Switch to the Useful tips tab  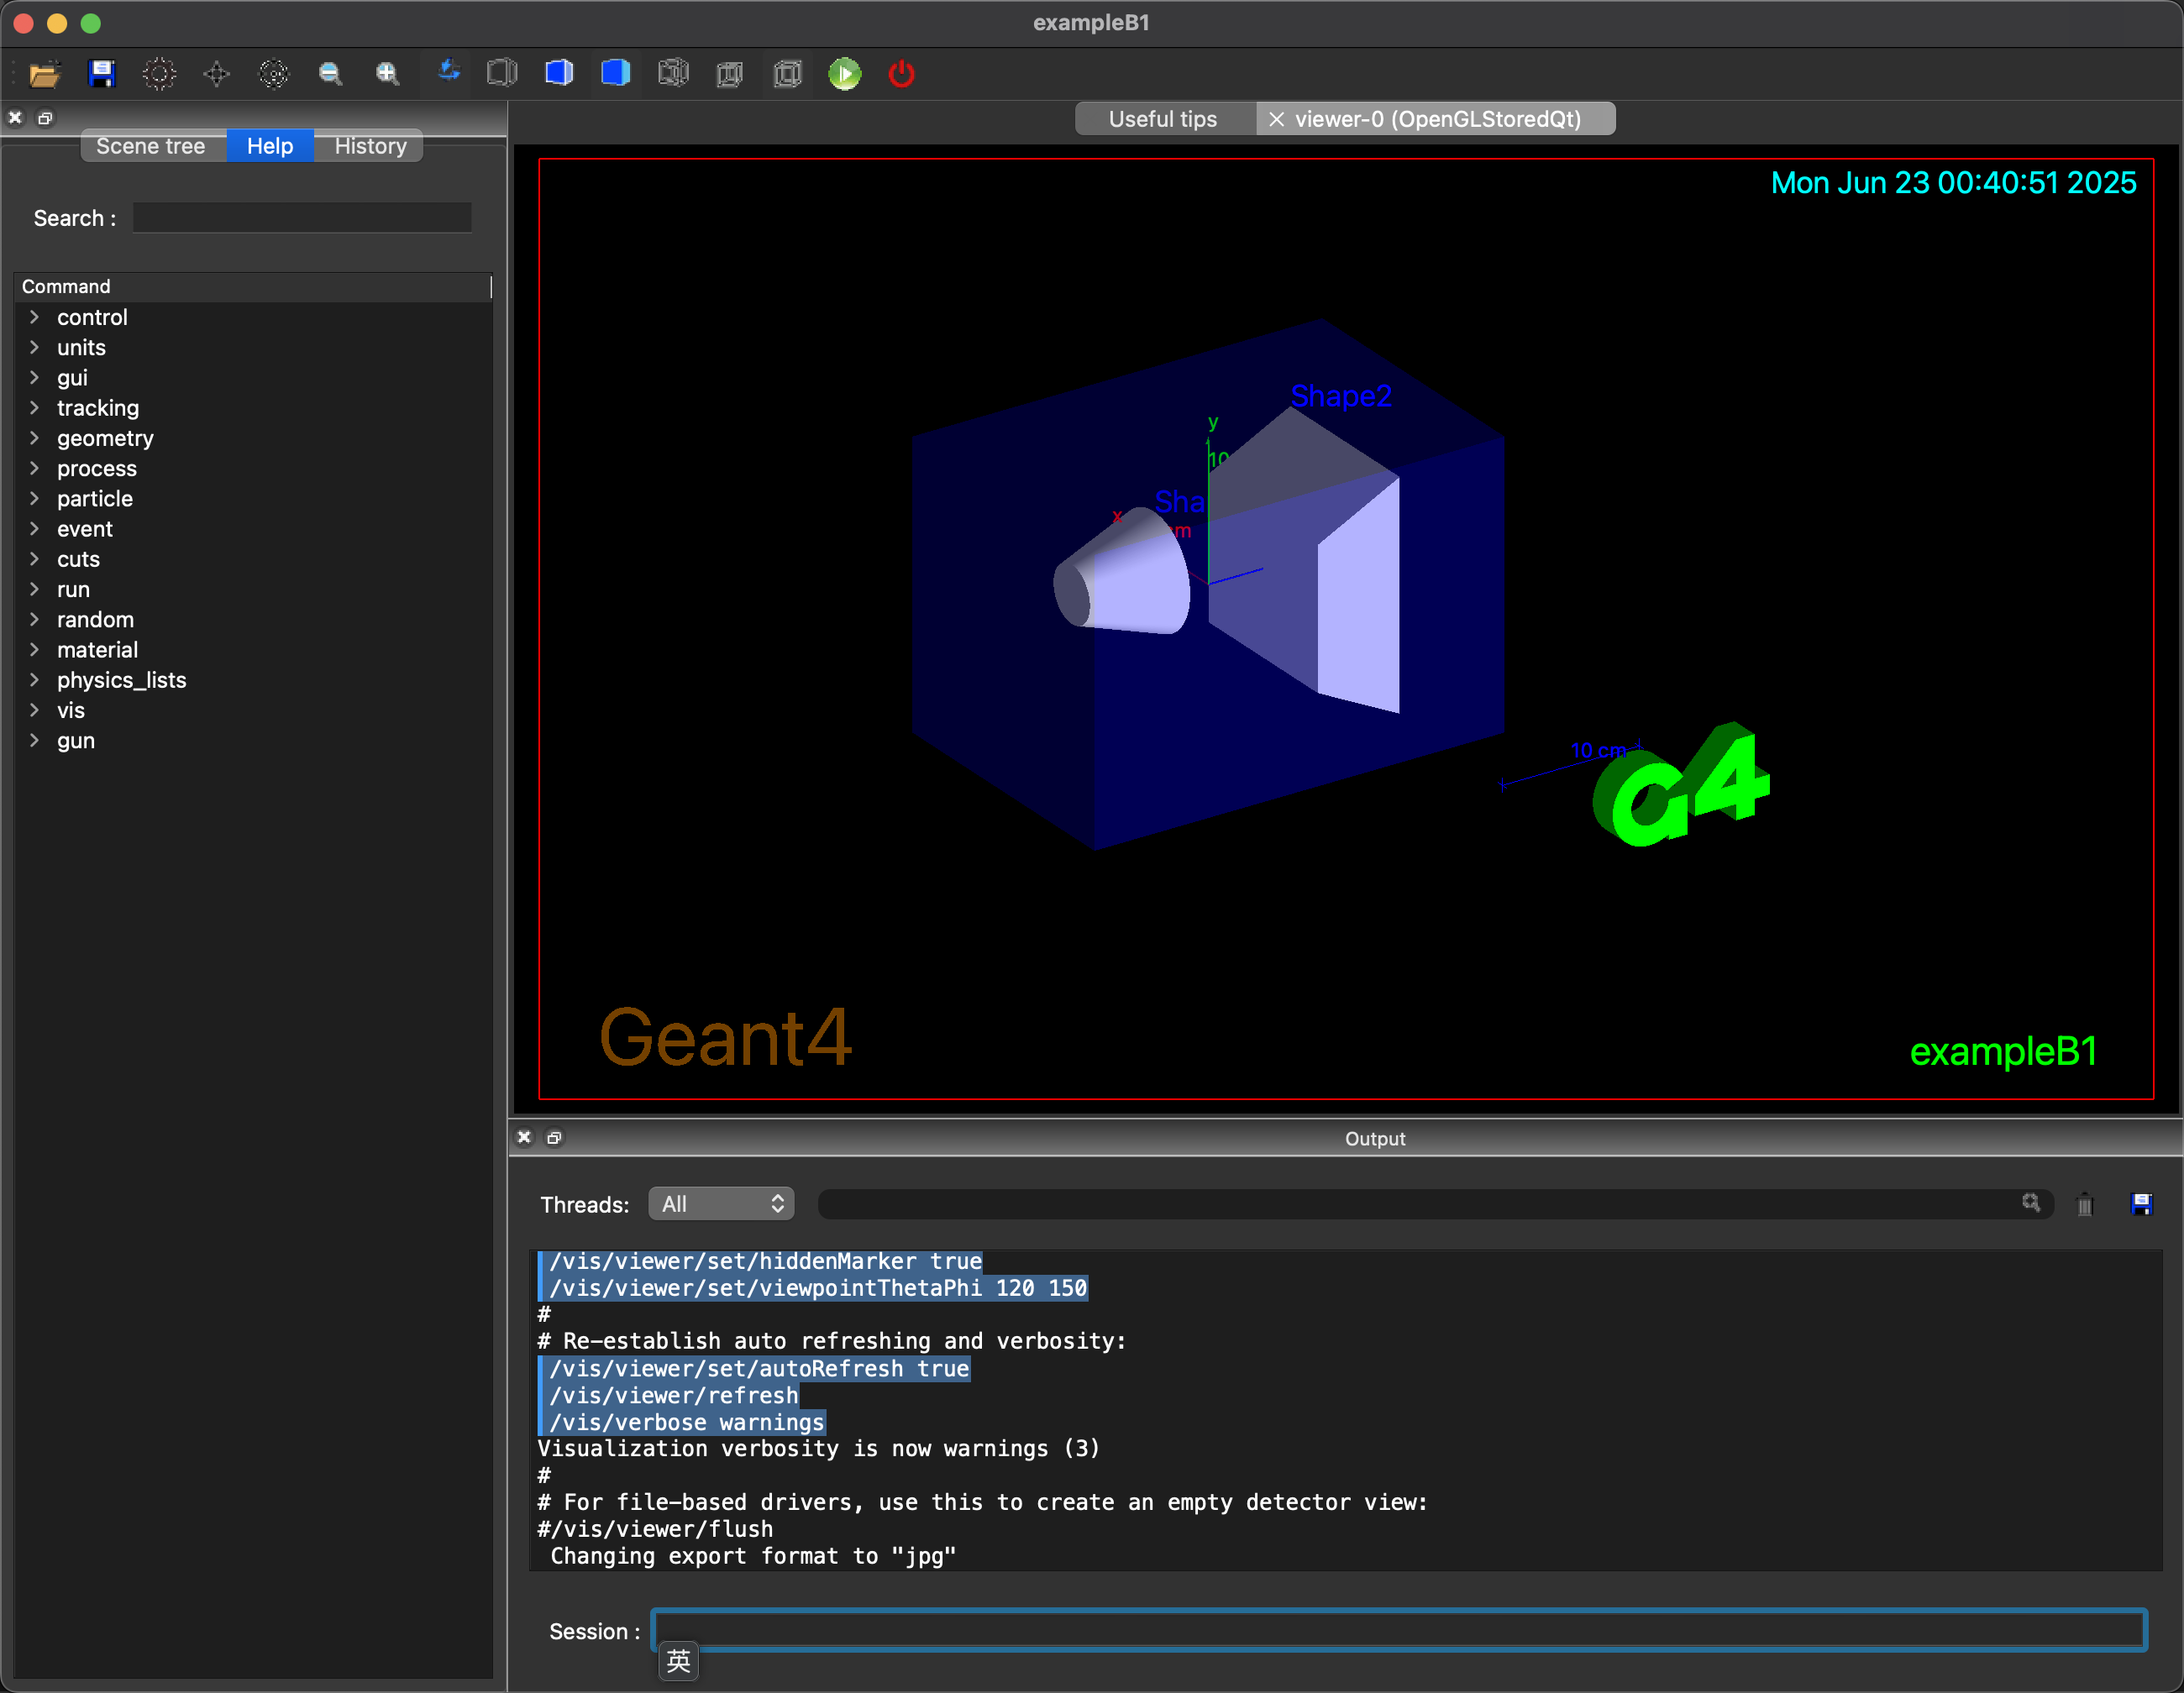(x=1164, y=119)
